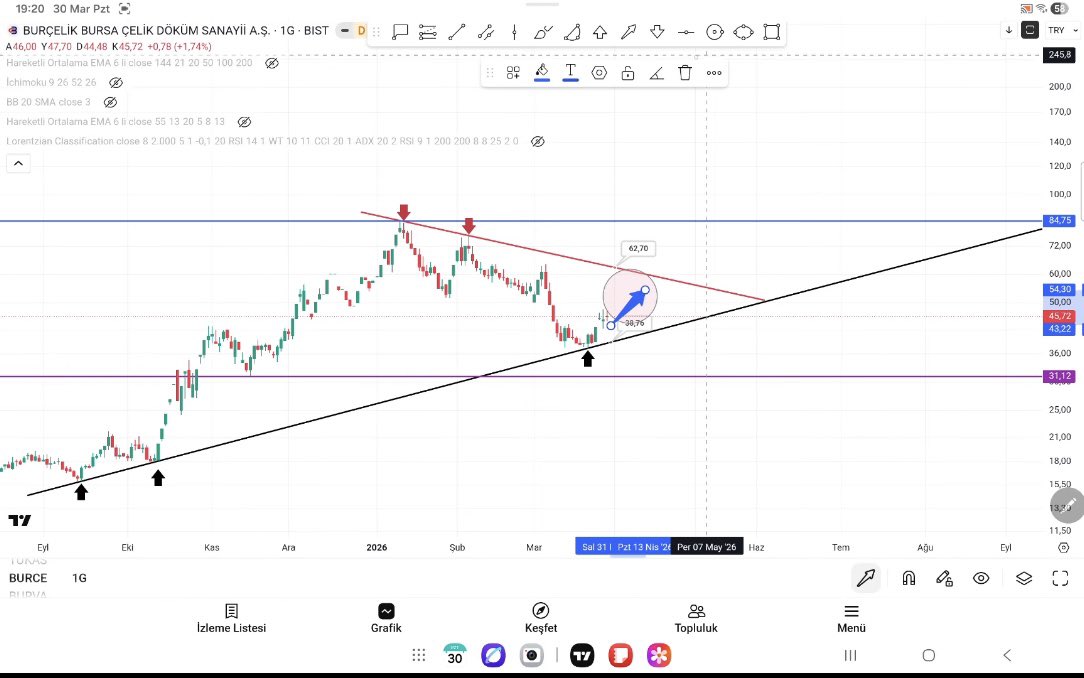Select the vertical line drawing tool

pos(514,32)
